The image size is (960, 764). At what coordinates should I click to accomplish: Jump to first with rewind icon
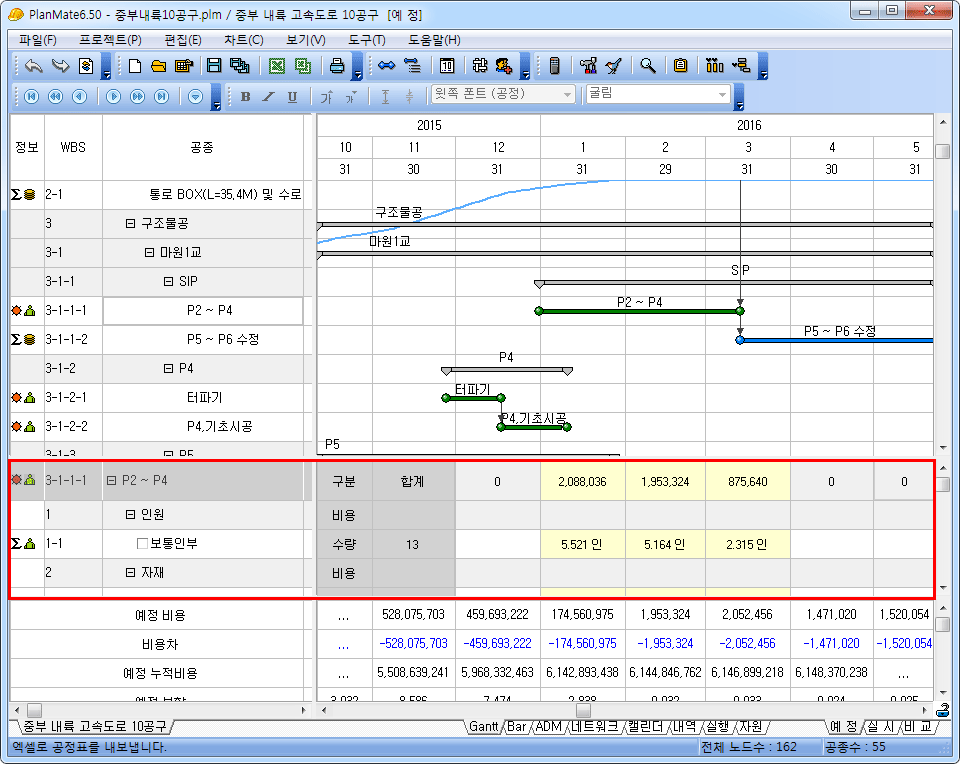click(31, 97)
